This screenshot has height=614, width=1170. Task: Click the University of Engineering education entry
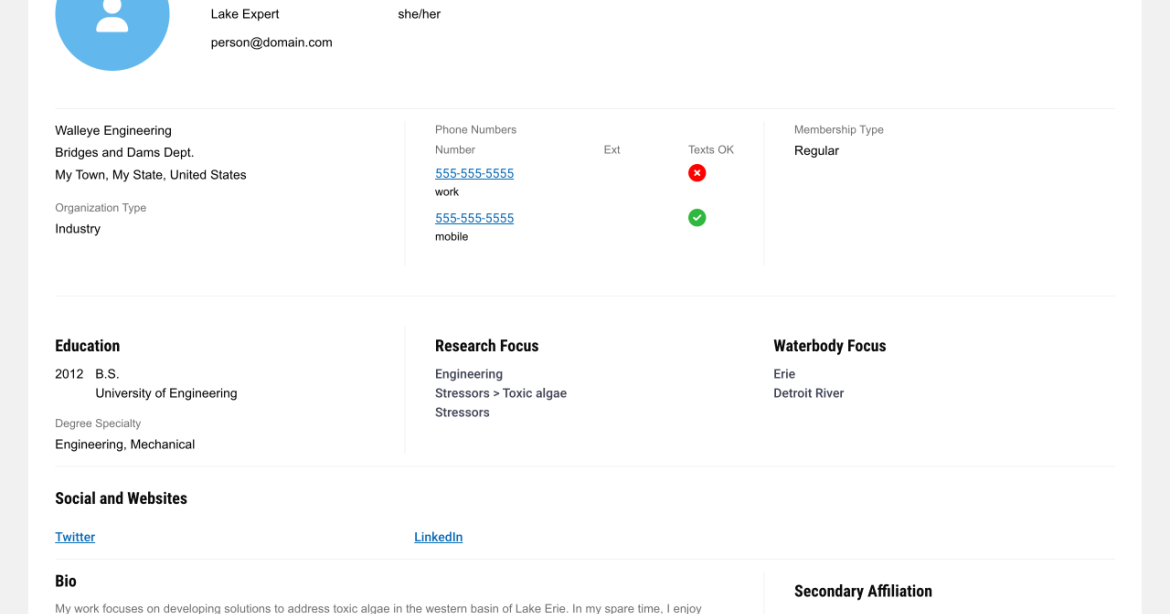click(x=166, y=394)
